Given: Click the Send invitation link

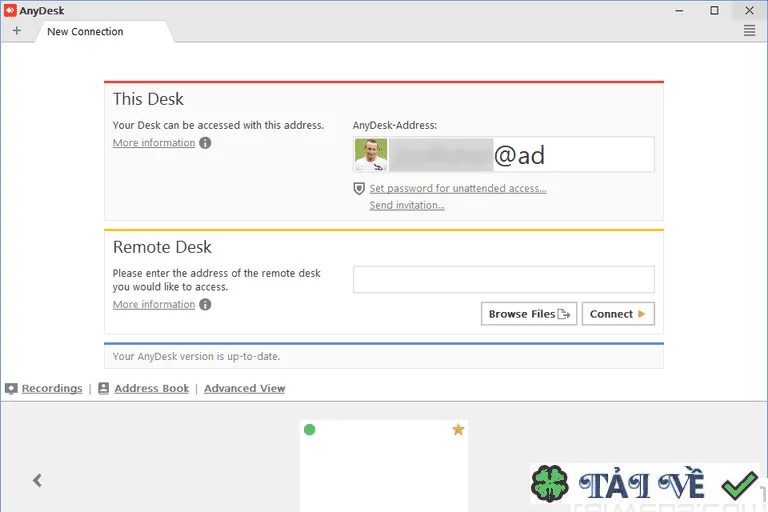Looking at the screenshot, I should [407, 205].
